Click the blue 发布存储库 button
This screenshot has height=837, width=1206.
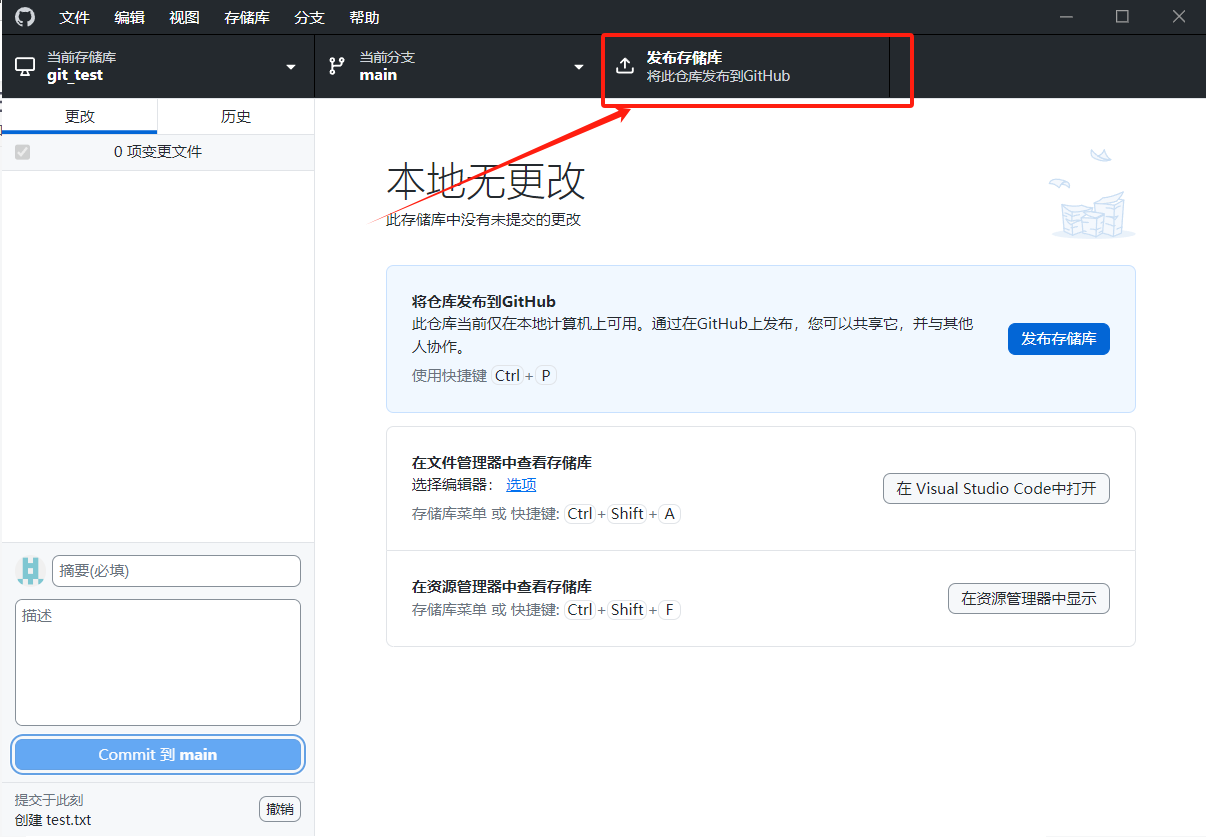[1058, 339]
